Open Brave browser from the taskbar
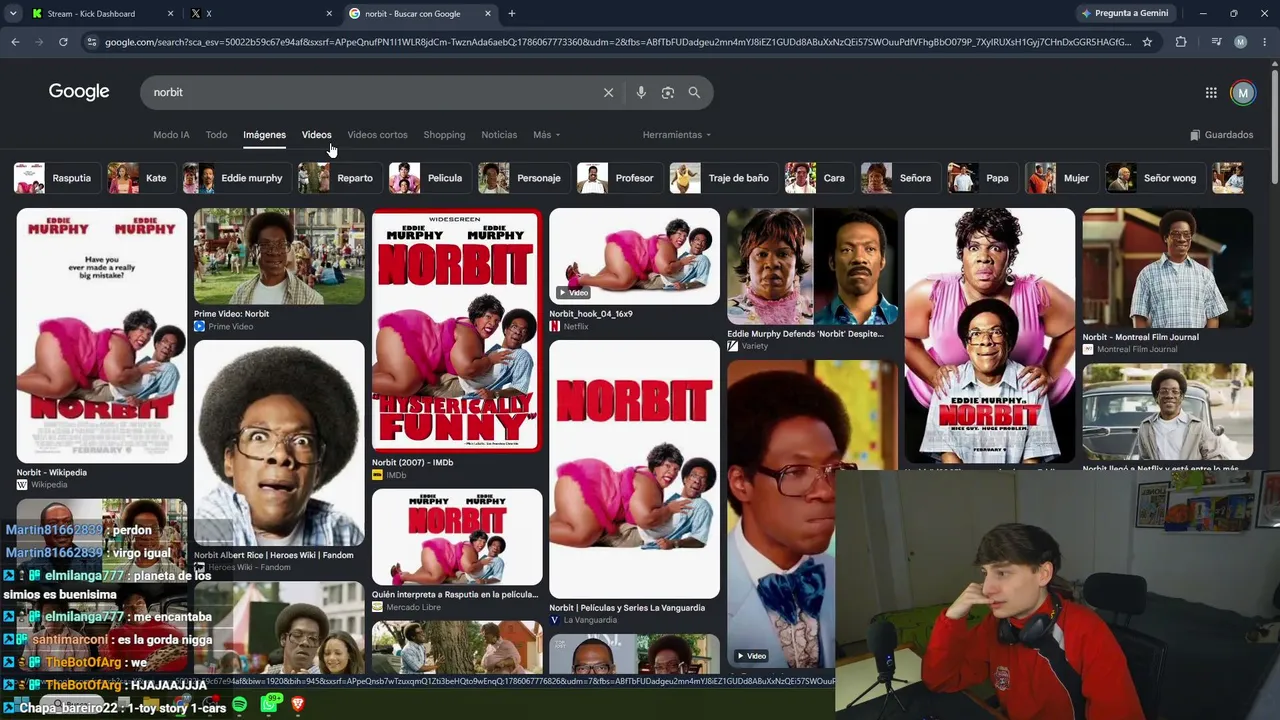This screenshot has height=720, width=1280. pos(297,704)
